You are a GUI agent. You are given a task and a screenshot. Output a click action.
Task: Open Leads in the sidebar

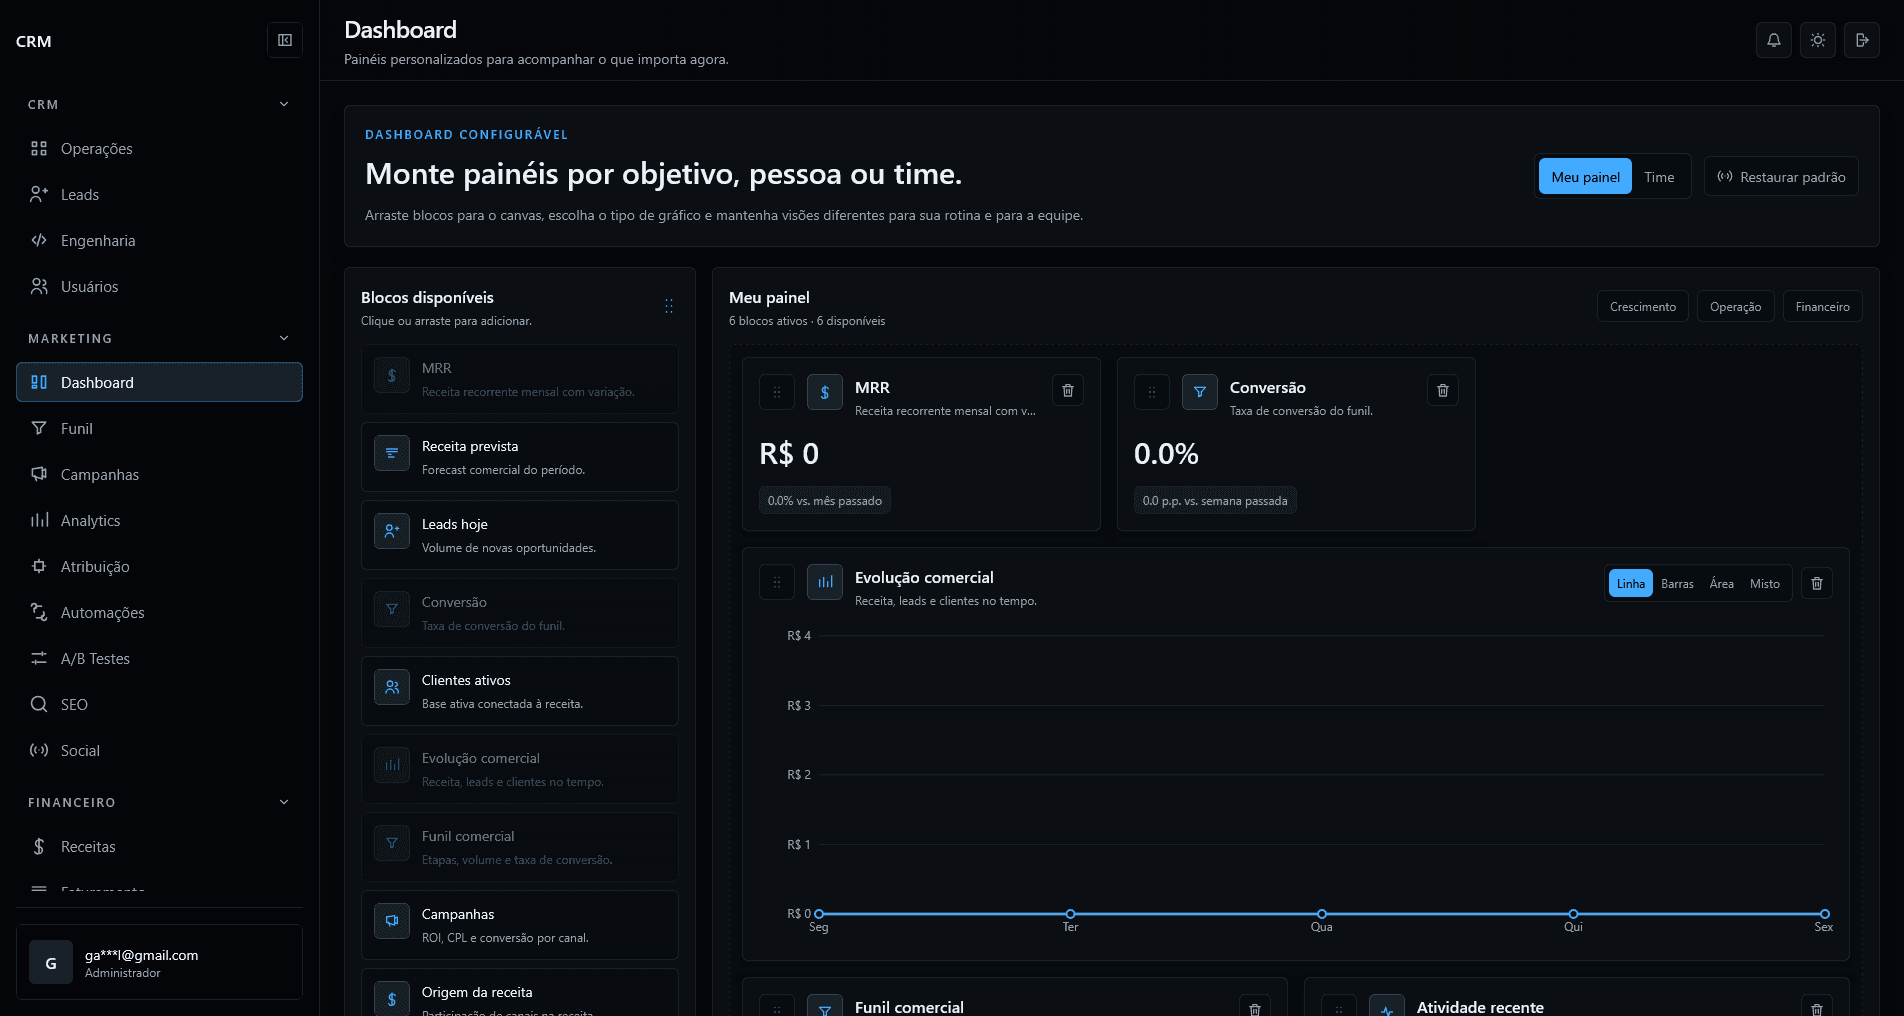(159, 194)
